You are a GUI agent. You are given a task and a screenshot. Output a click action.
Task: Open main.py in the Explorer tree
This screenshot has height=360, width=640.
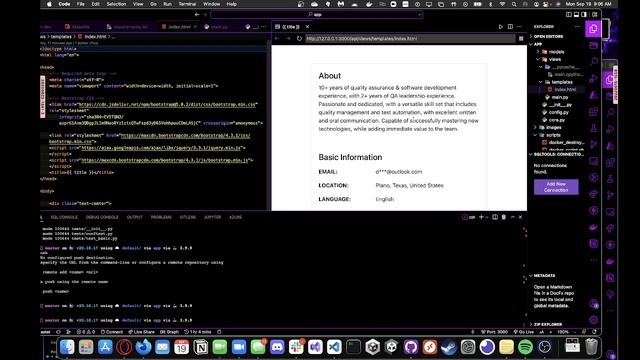[560, 97]
